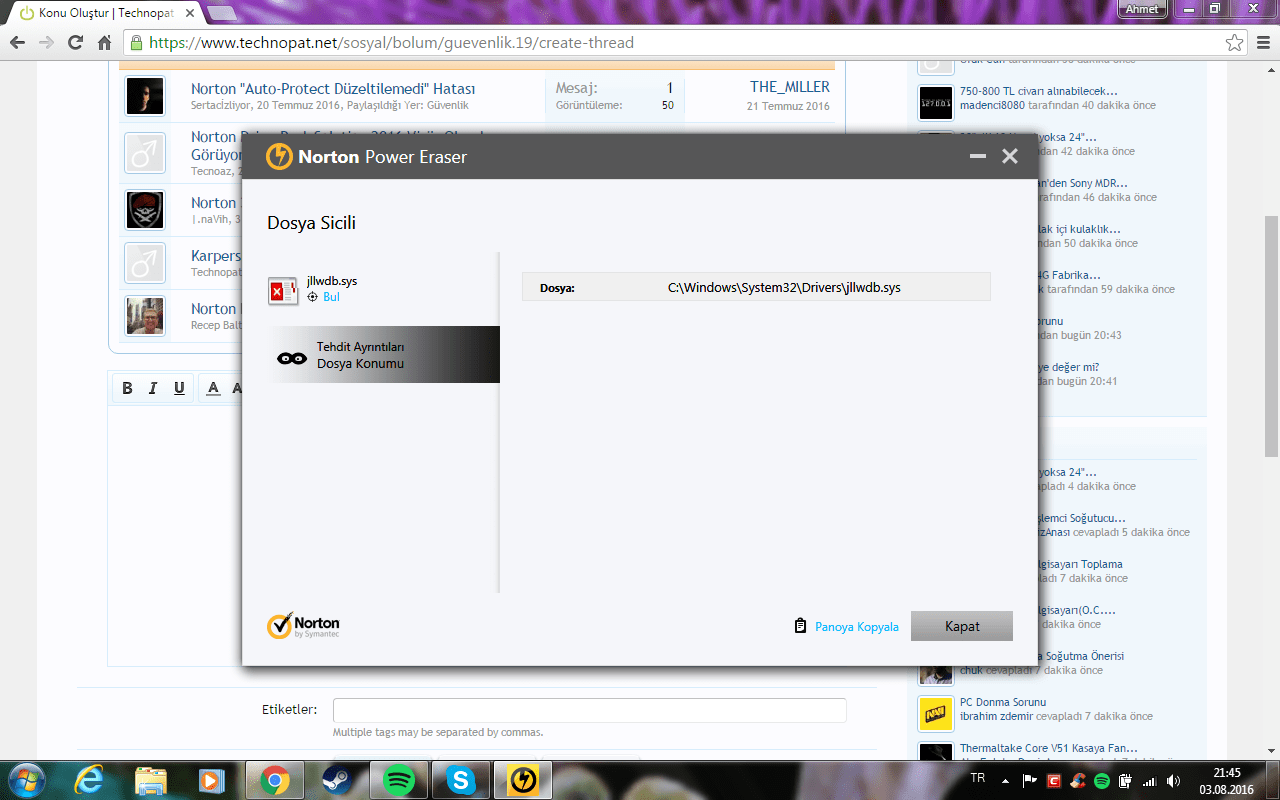The image size is (1280, 800).
Task: Click Panoya Kopyala link
Action: pos(857,627)
